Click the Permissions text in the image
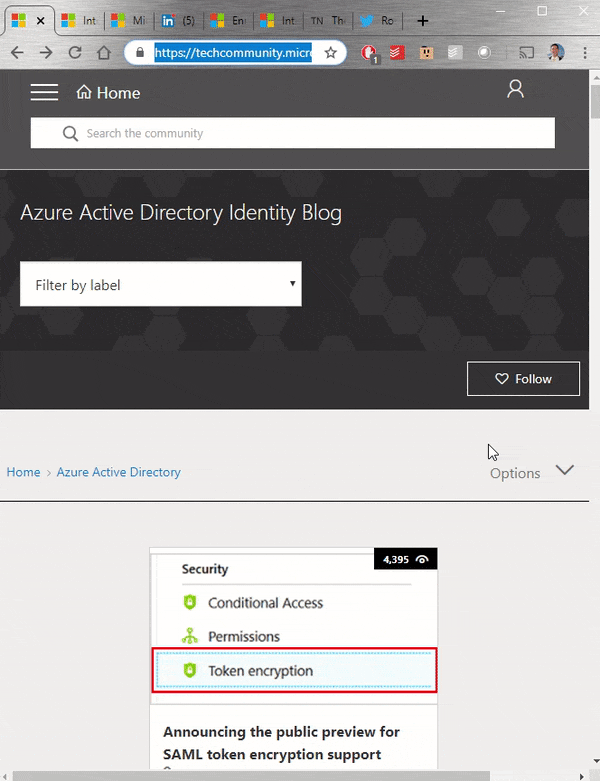The image size is (600, 781). [x=244, y=636]
